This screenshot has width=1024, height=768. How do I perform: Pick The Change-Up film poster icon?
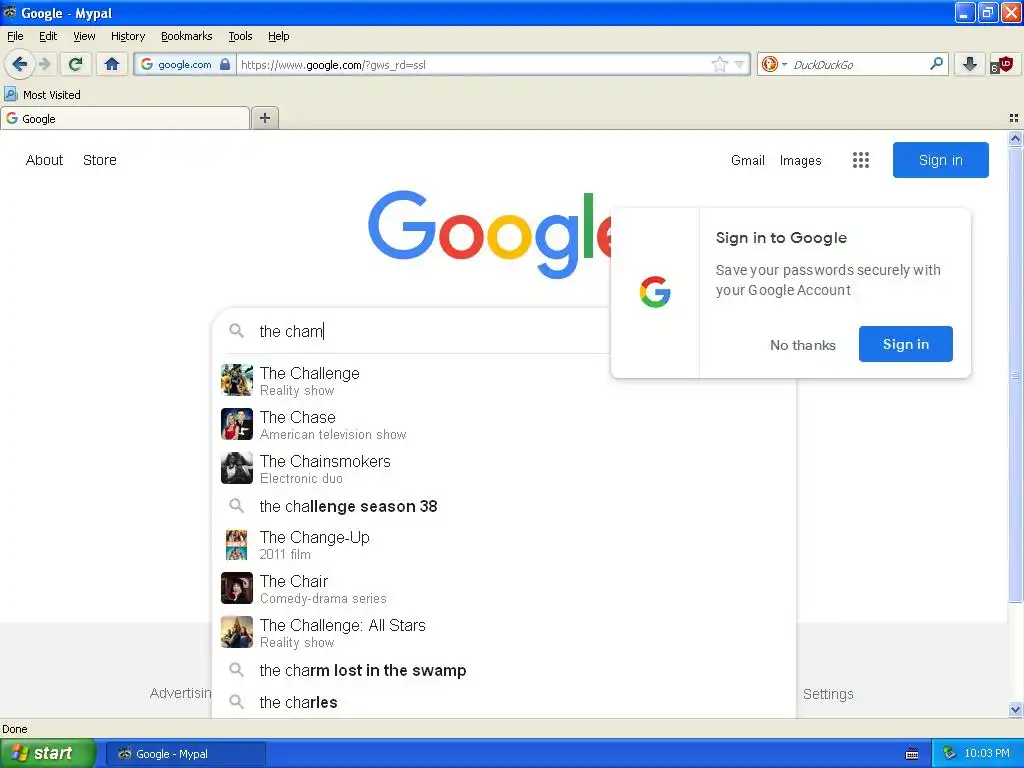[x=236, y=545]
